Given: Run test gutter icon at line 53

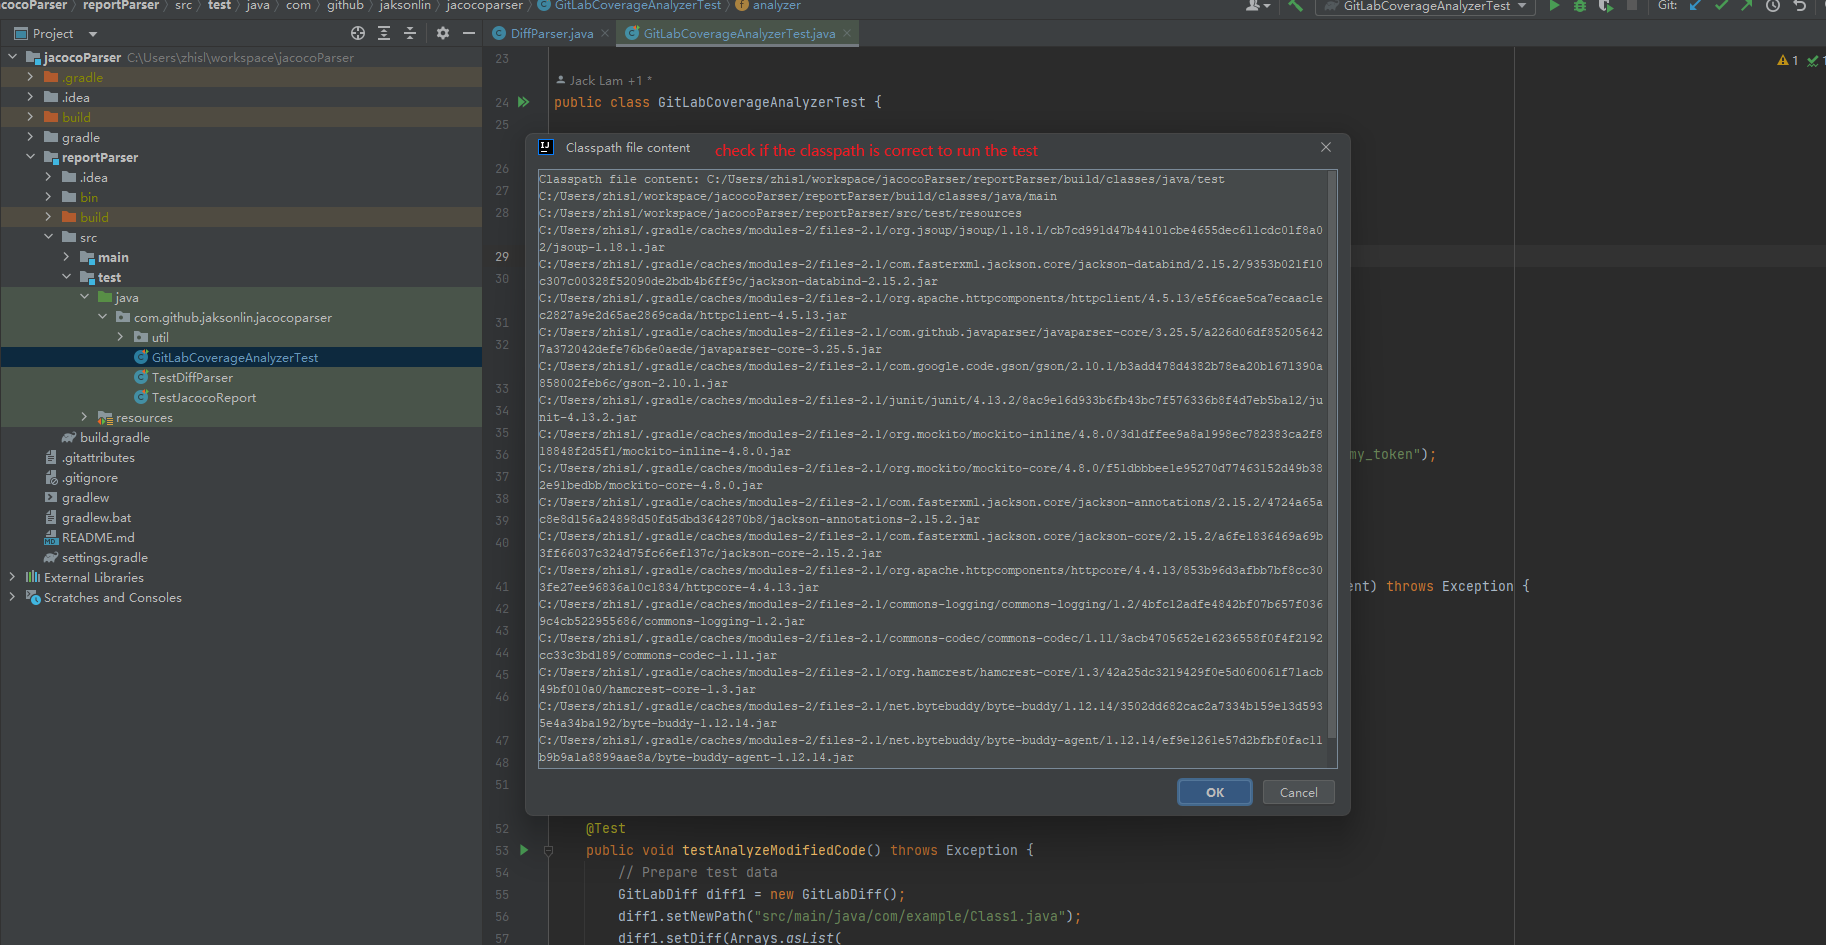Looking at the screenshot, I should tap(523, 850).
